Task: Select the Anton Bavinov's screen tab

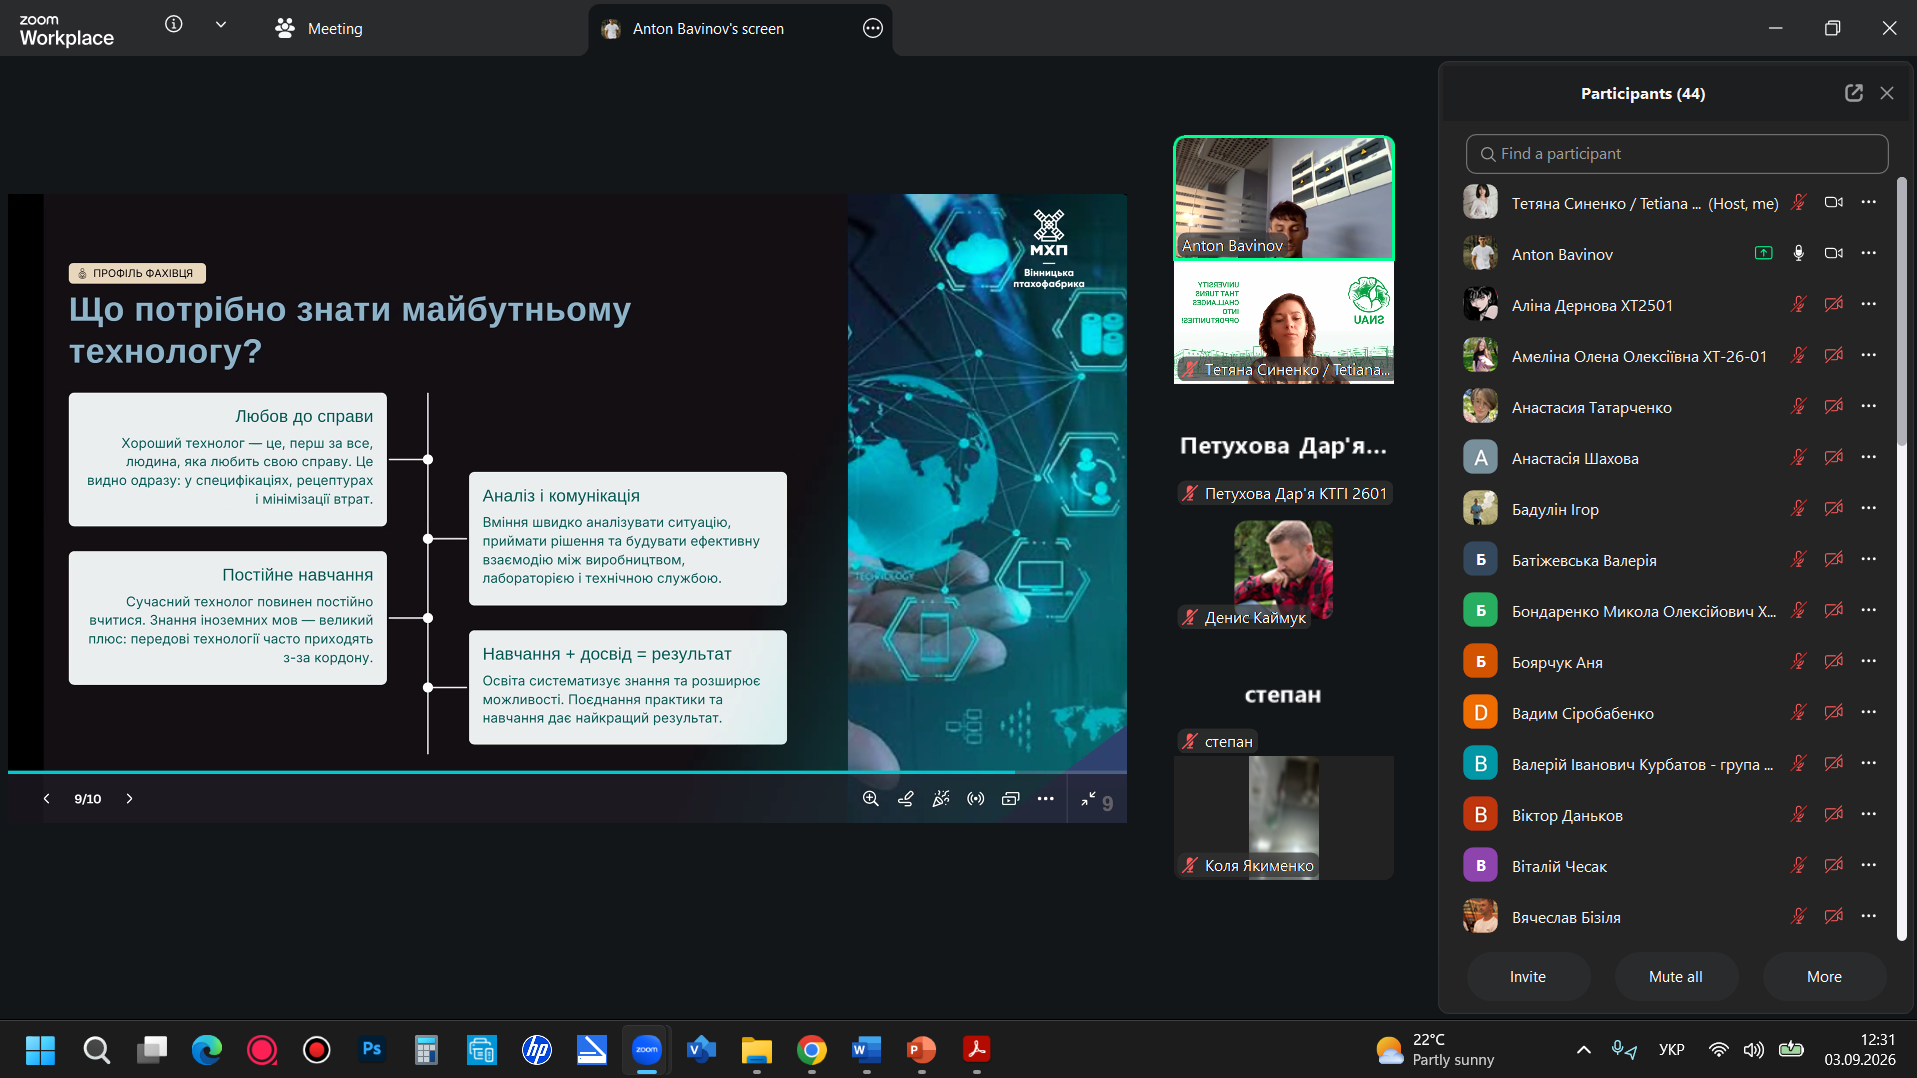Action: coord(708,29)
